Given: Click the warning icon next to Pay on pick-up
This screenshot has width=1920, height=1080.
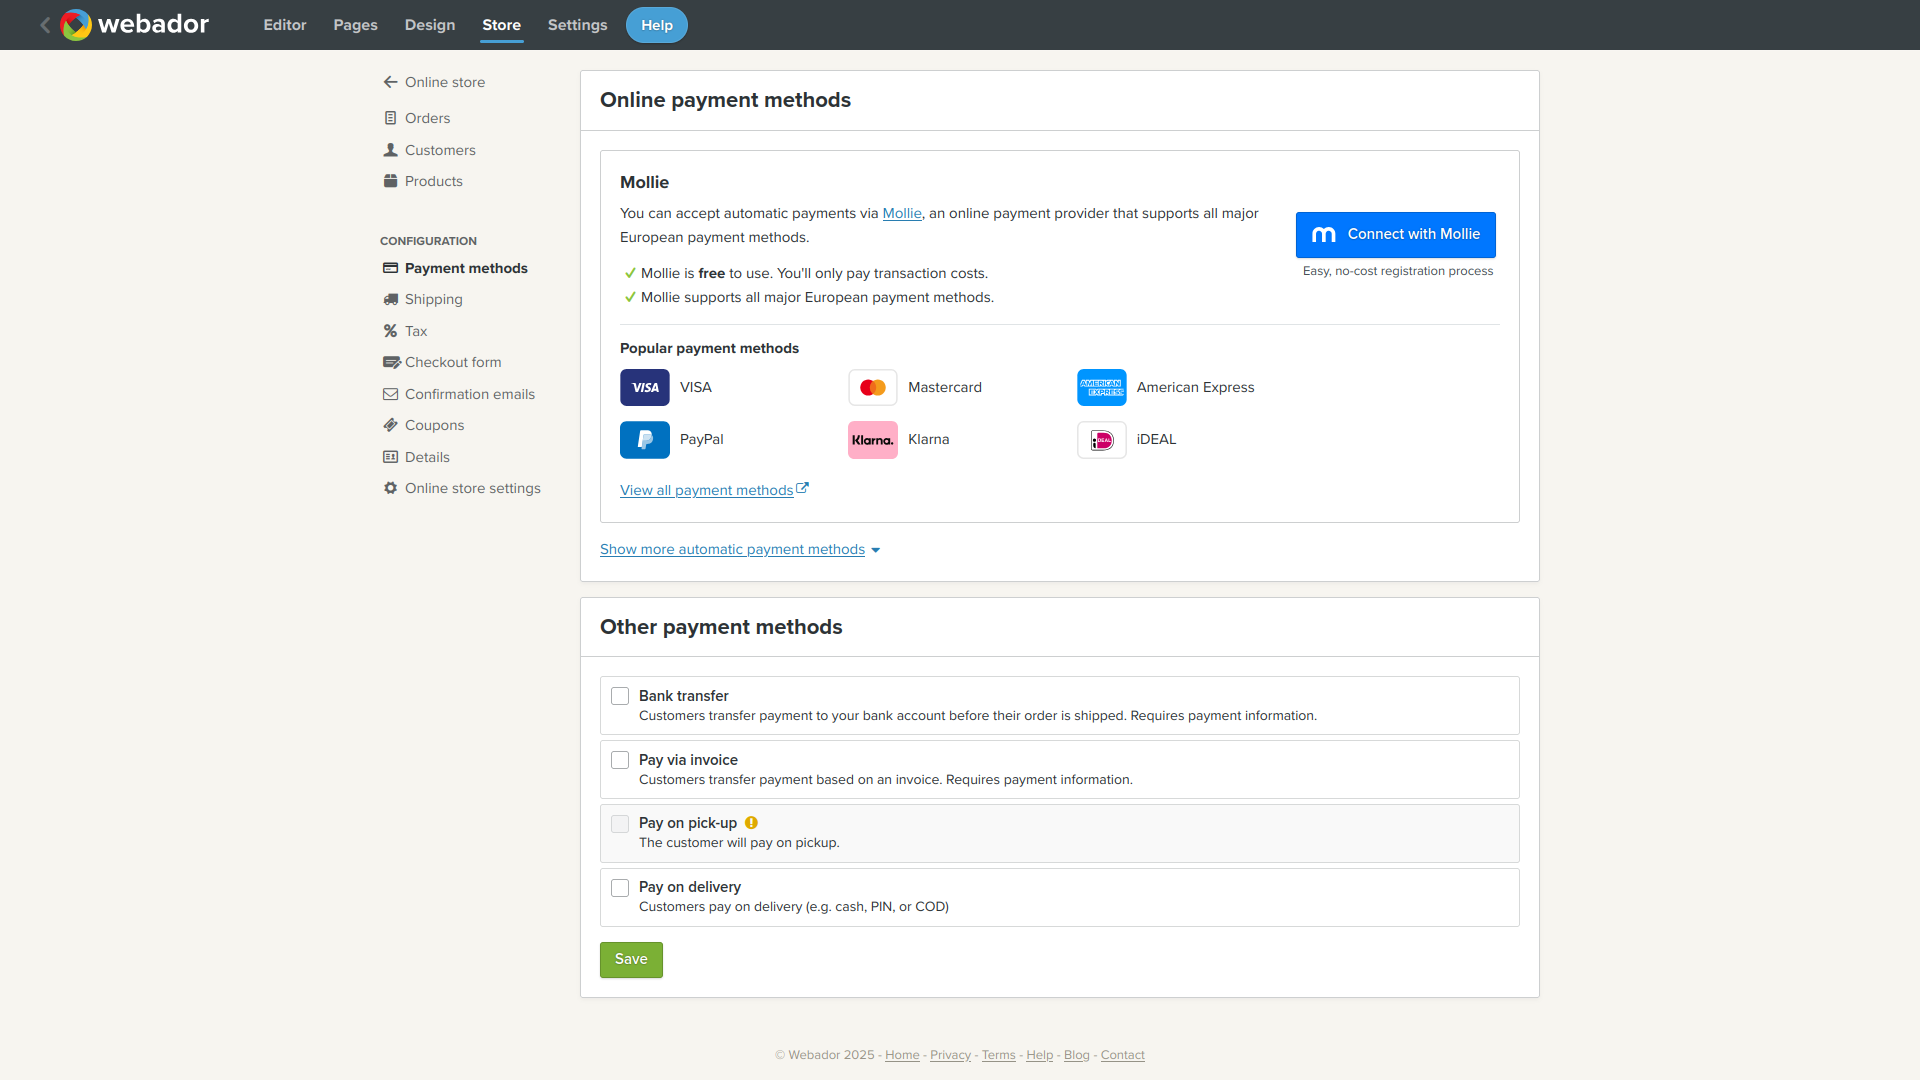Looking at the screenshot, I should (x=751, y=823).
